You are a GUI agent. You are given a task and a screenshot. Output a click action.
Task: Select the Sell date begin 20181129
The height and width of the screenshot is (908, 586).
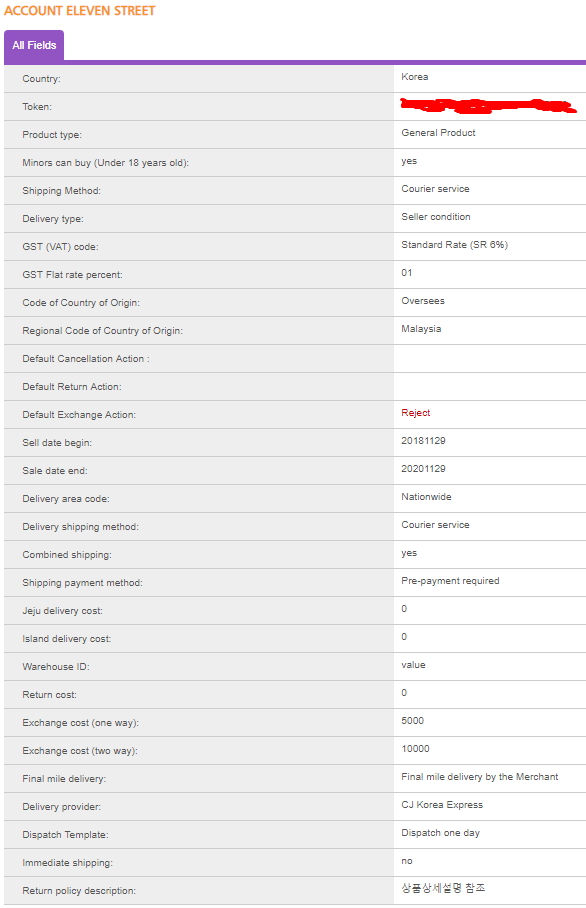click(x=423, y=441)
